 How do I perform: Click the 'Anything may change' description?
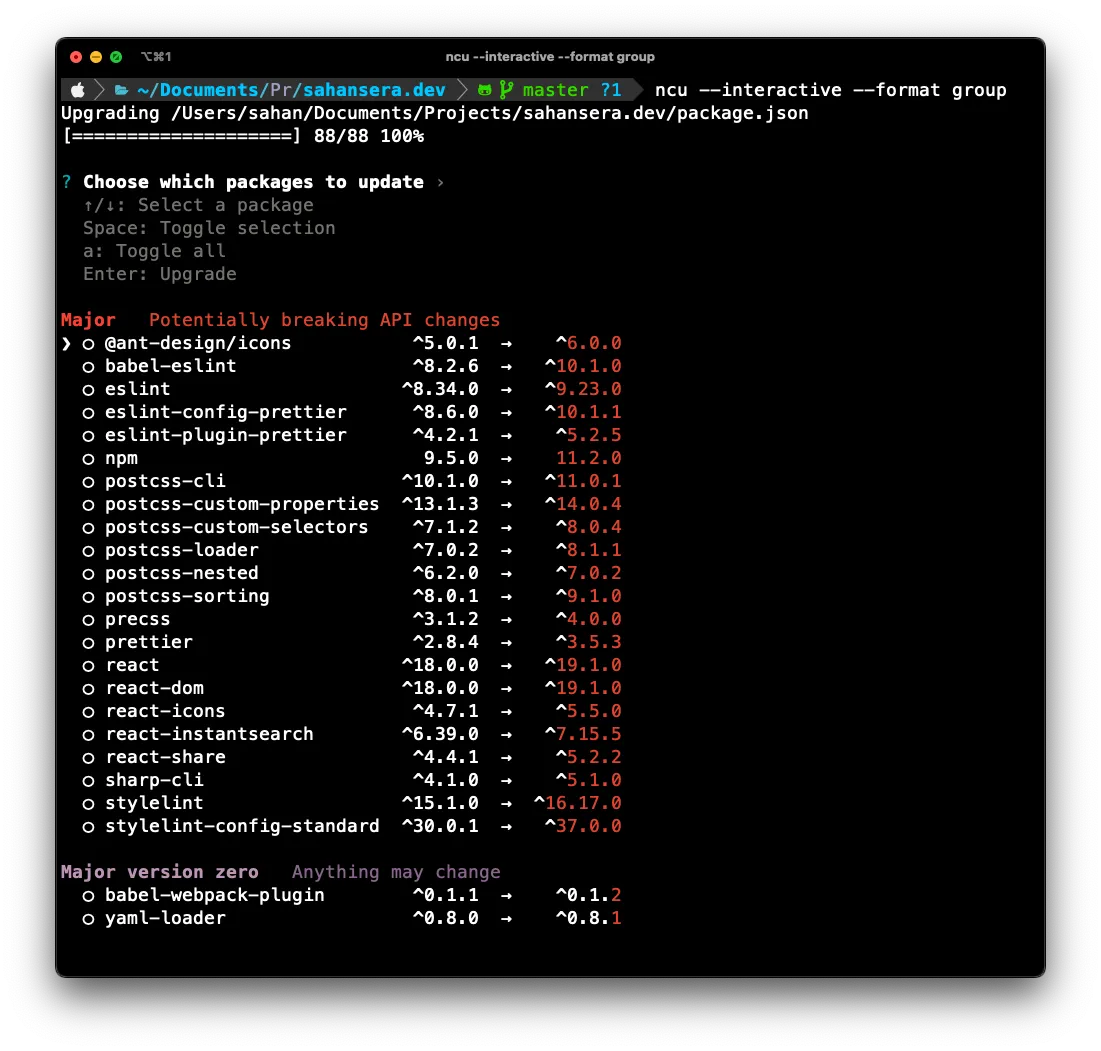tap(396, 872)
